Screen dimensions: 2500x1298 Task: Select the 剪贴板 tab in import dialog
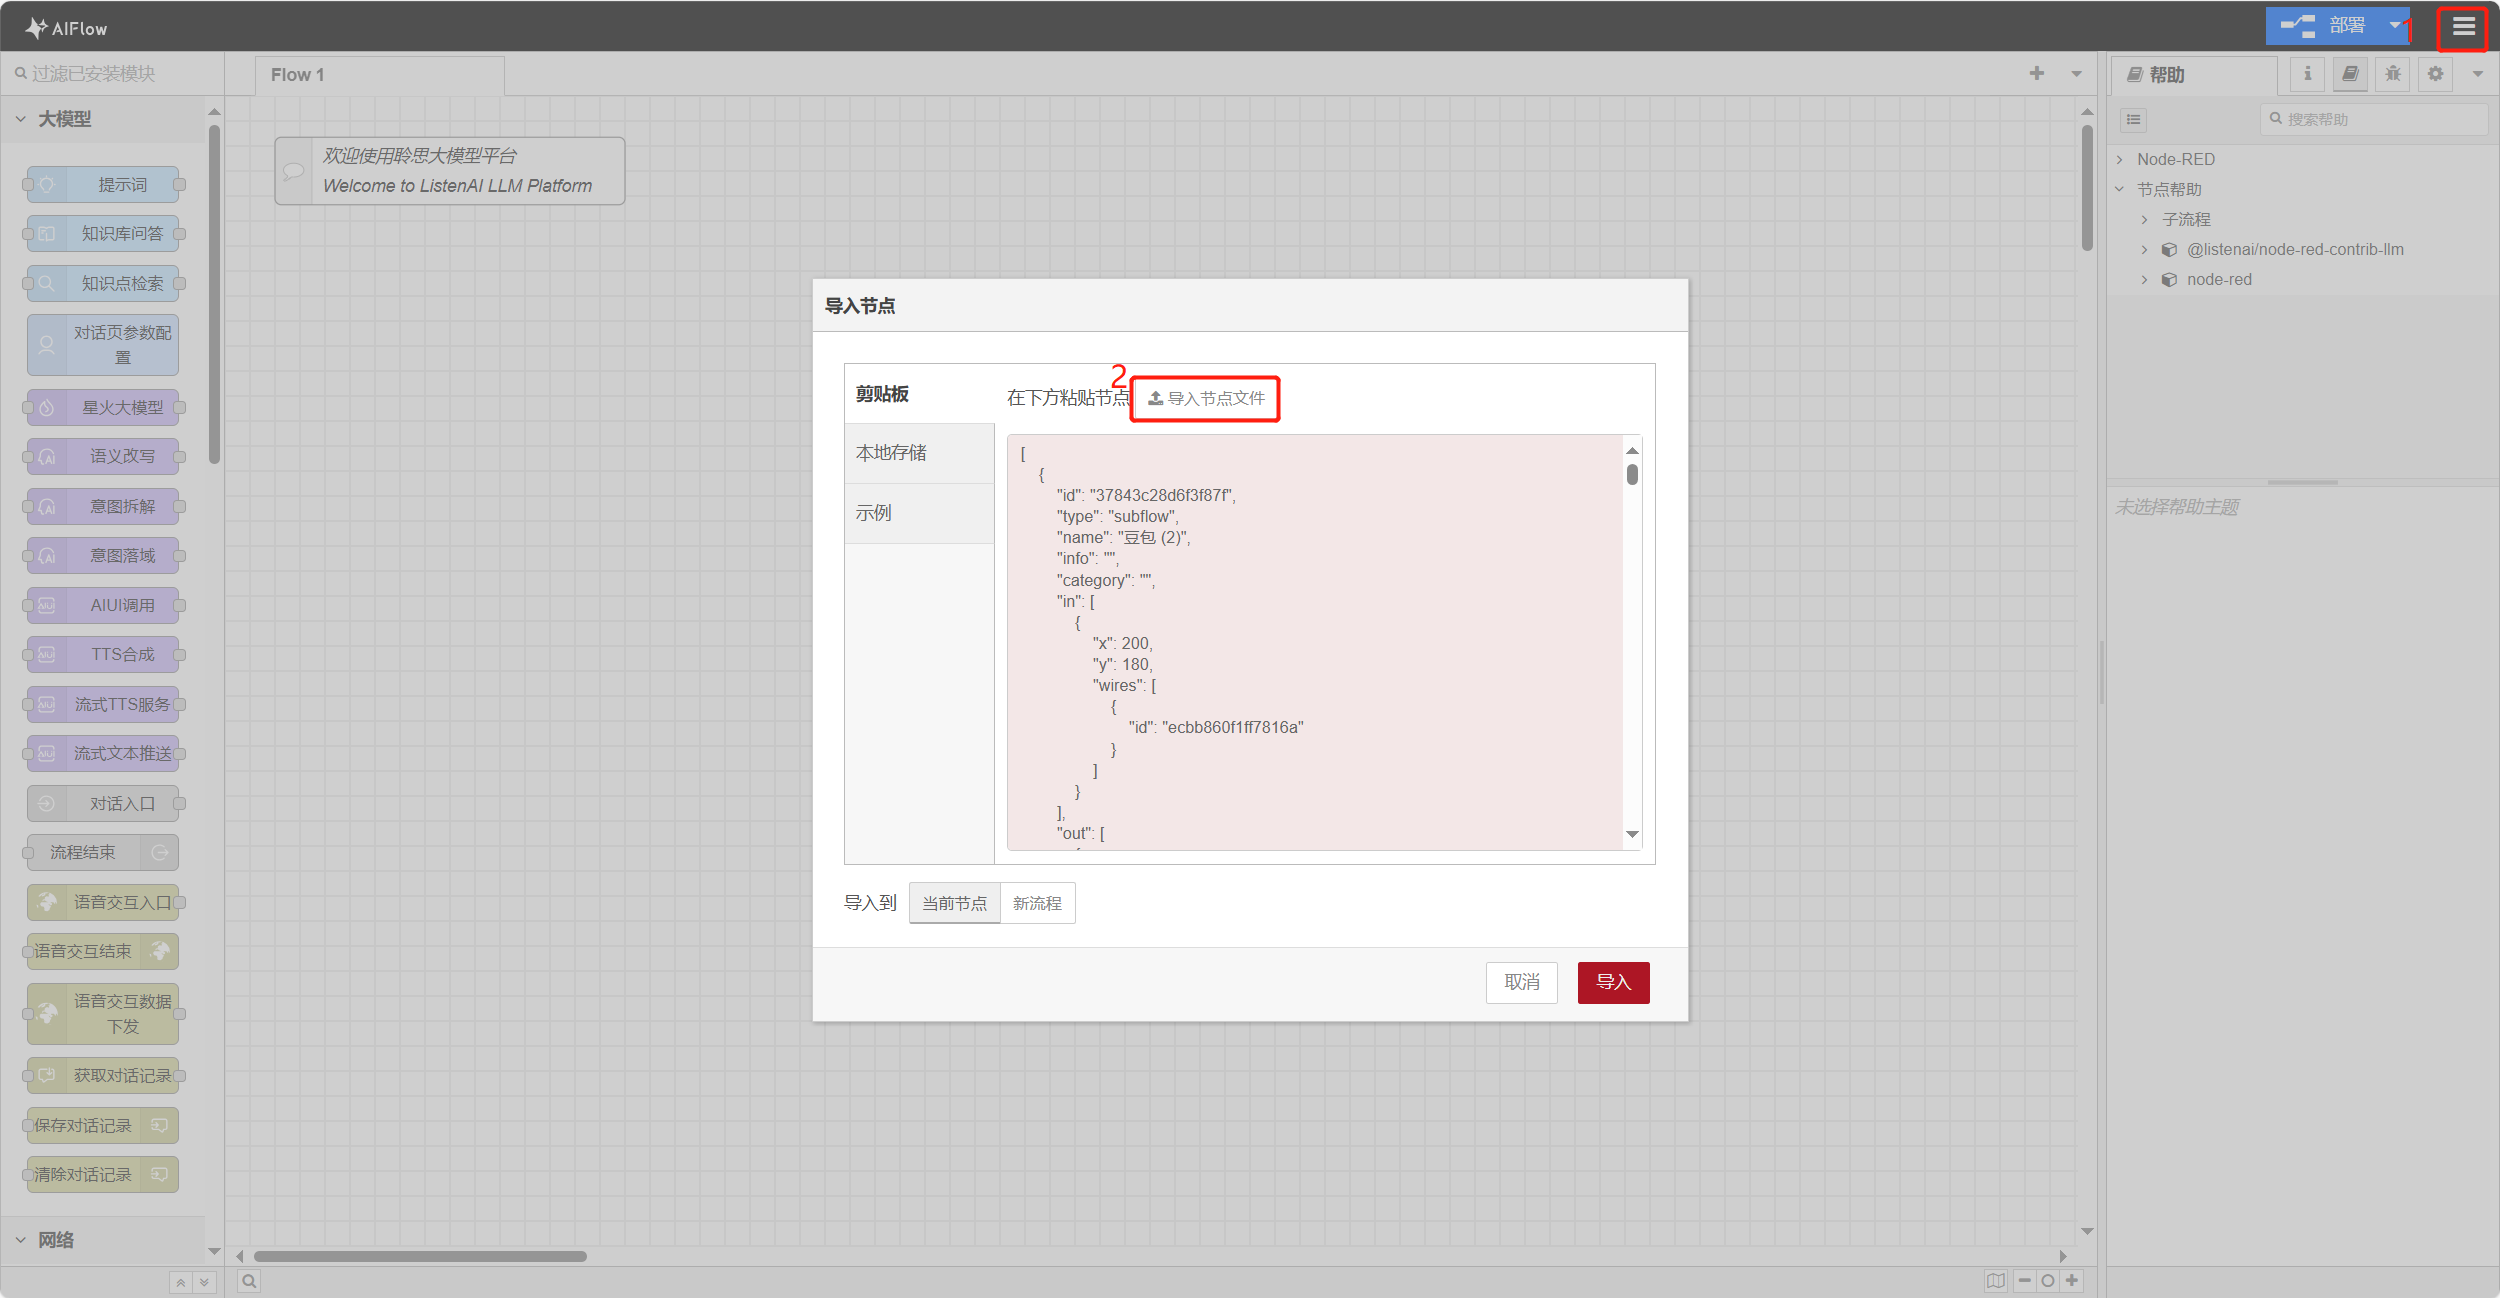click(919, 394)
